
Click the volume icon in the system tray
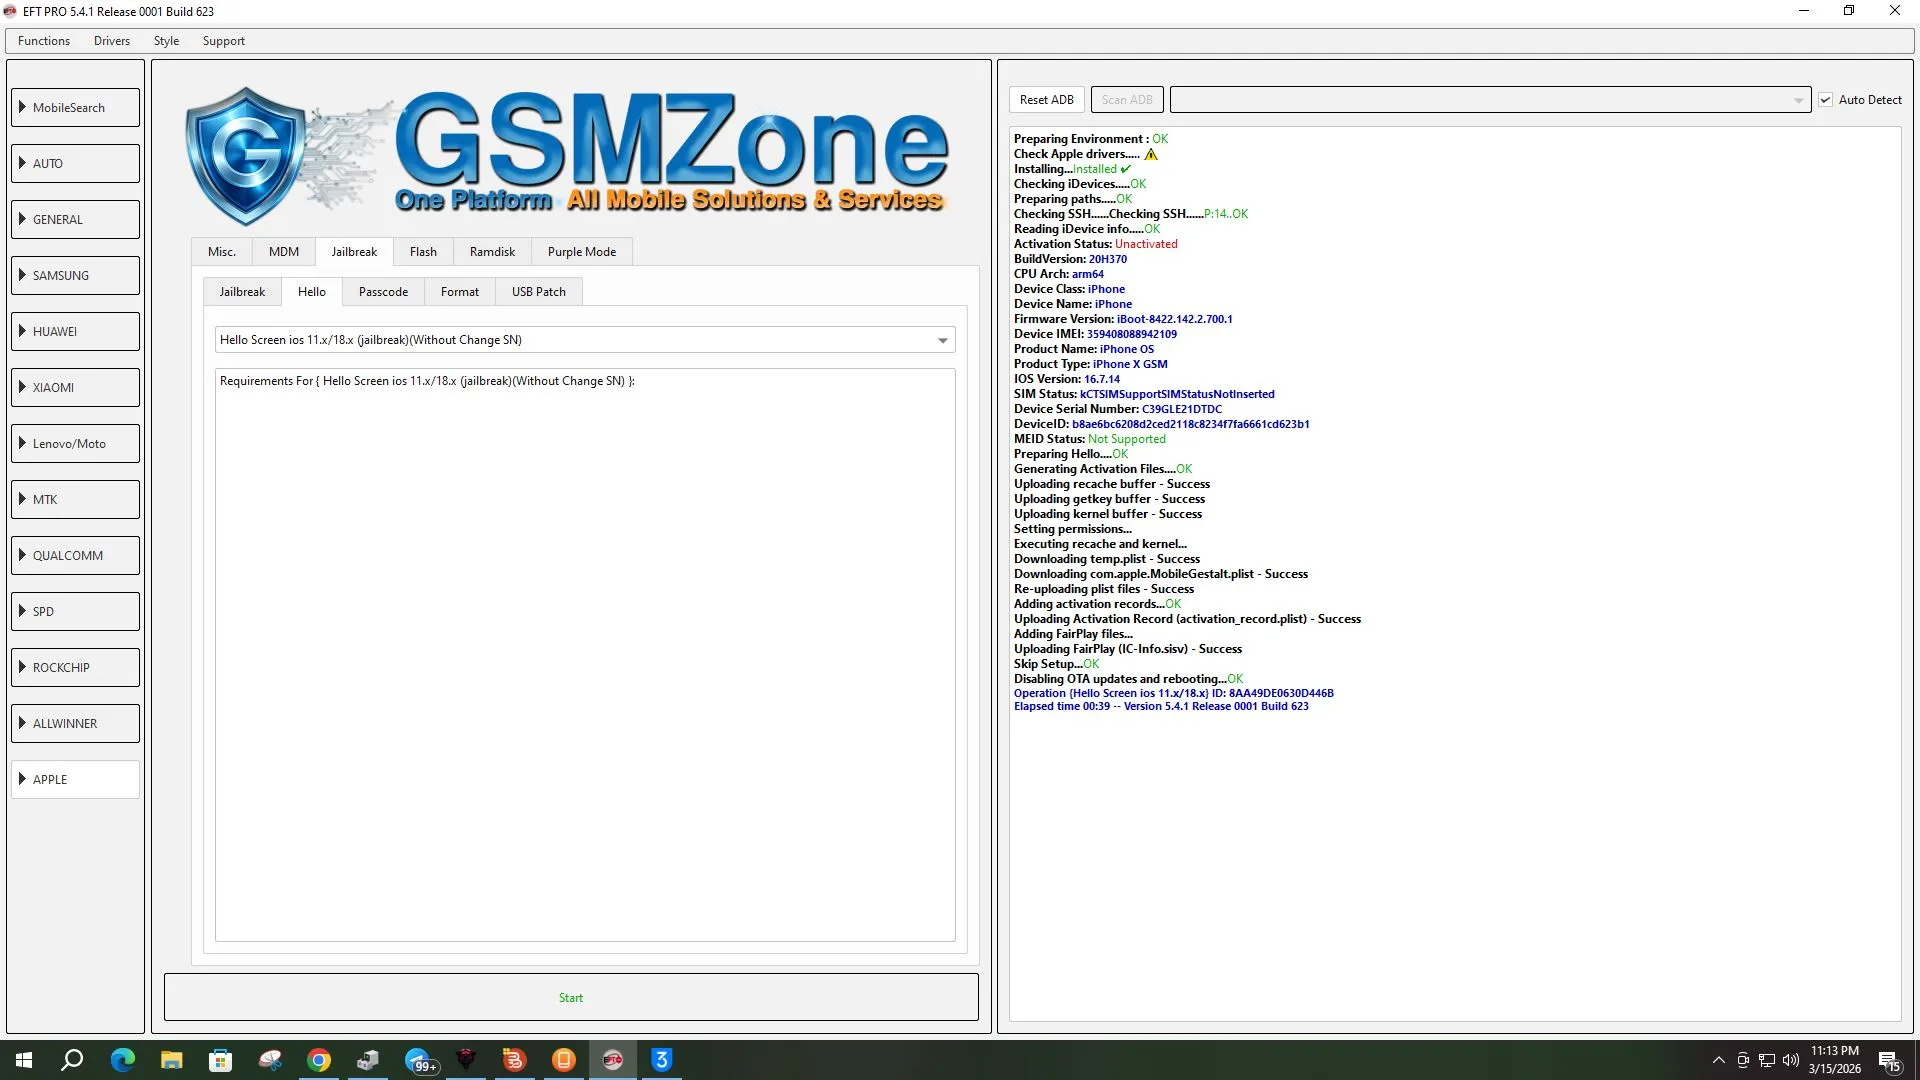coord(1790,1060)
